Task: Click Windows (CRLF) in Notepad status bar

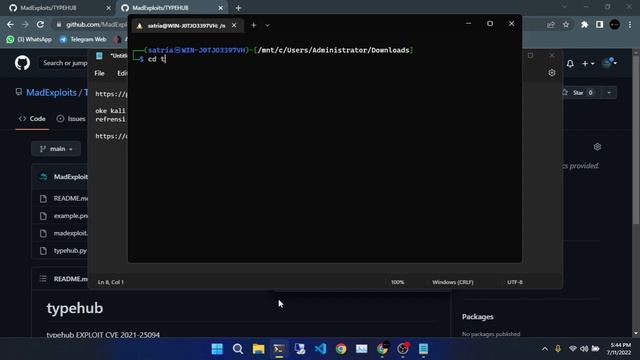Action: 453,282
